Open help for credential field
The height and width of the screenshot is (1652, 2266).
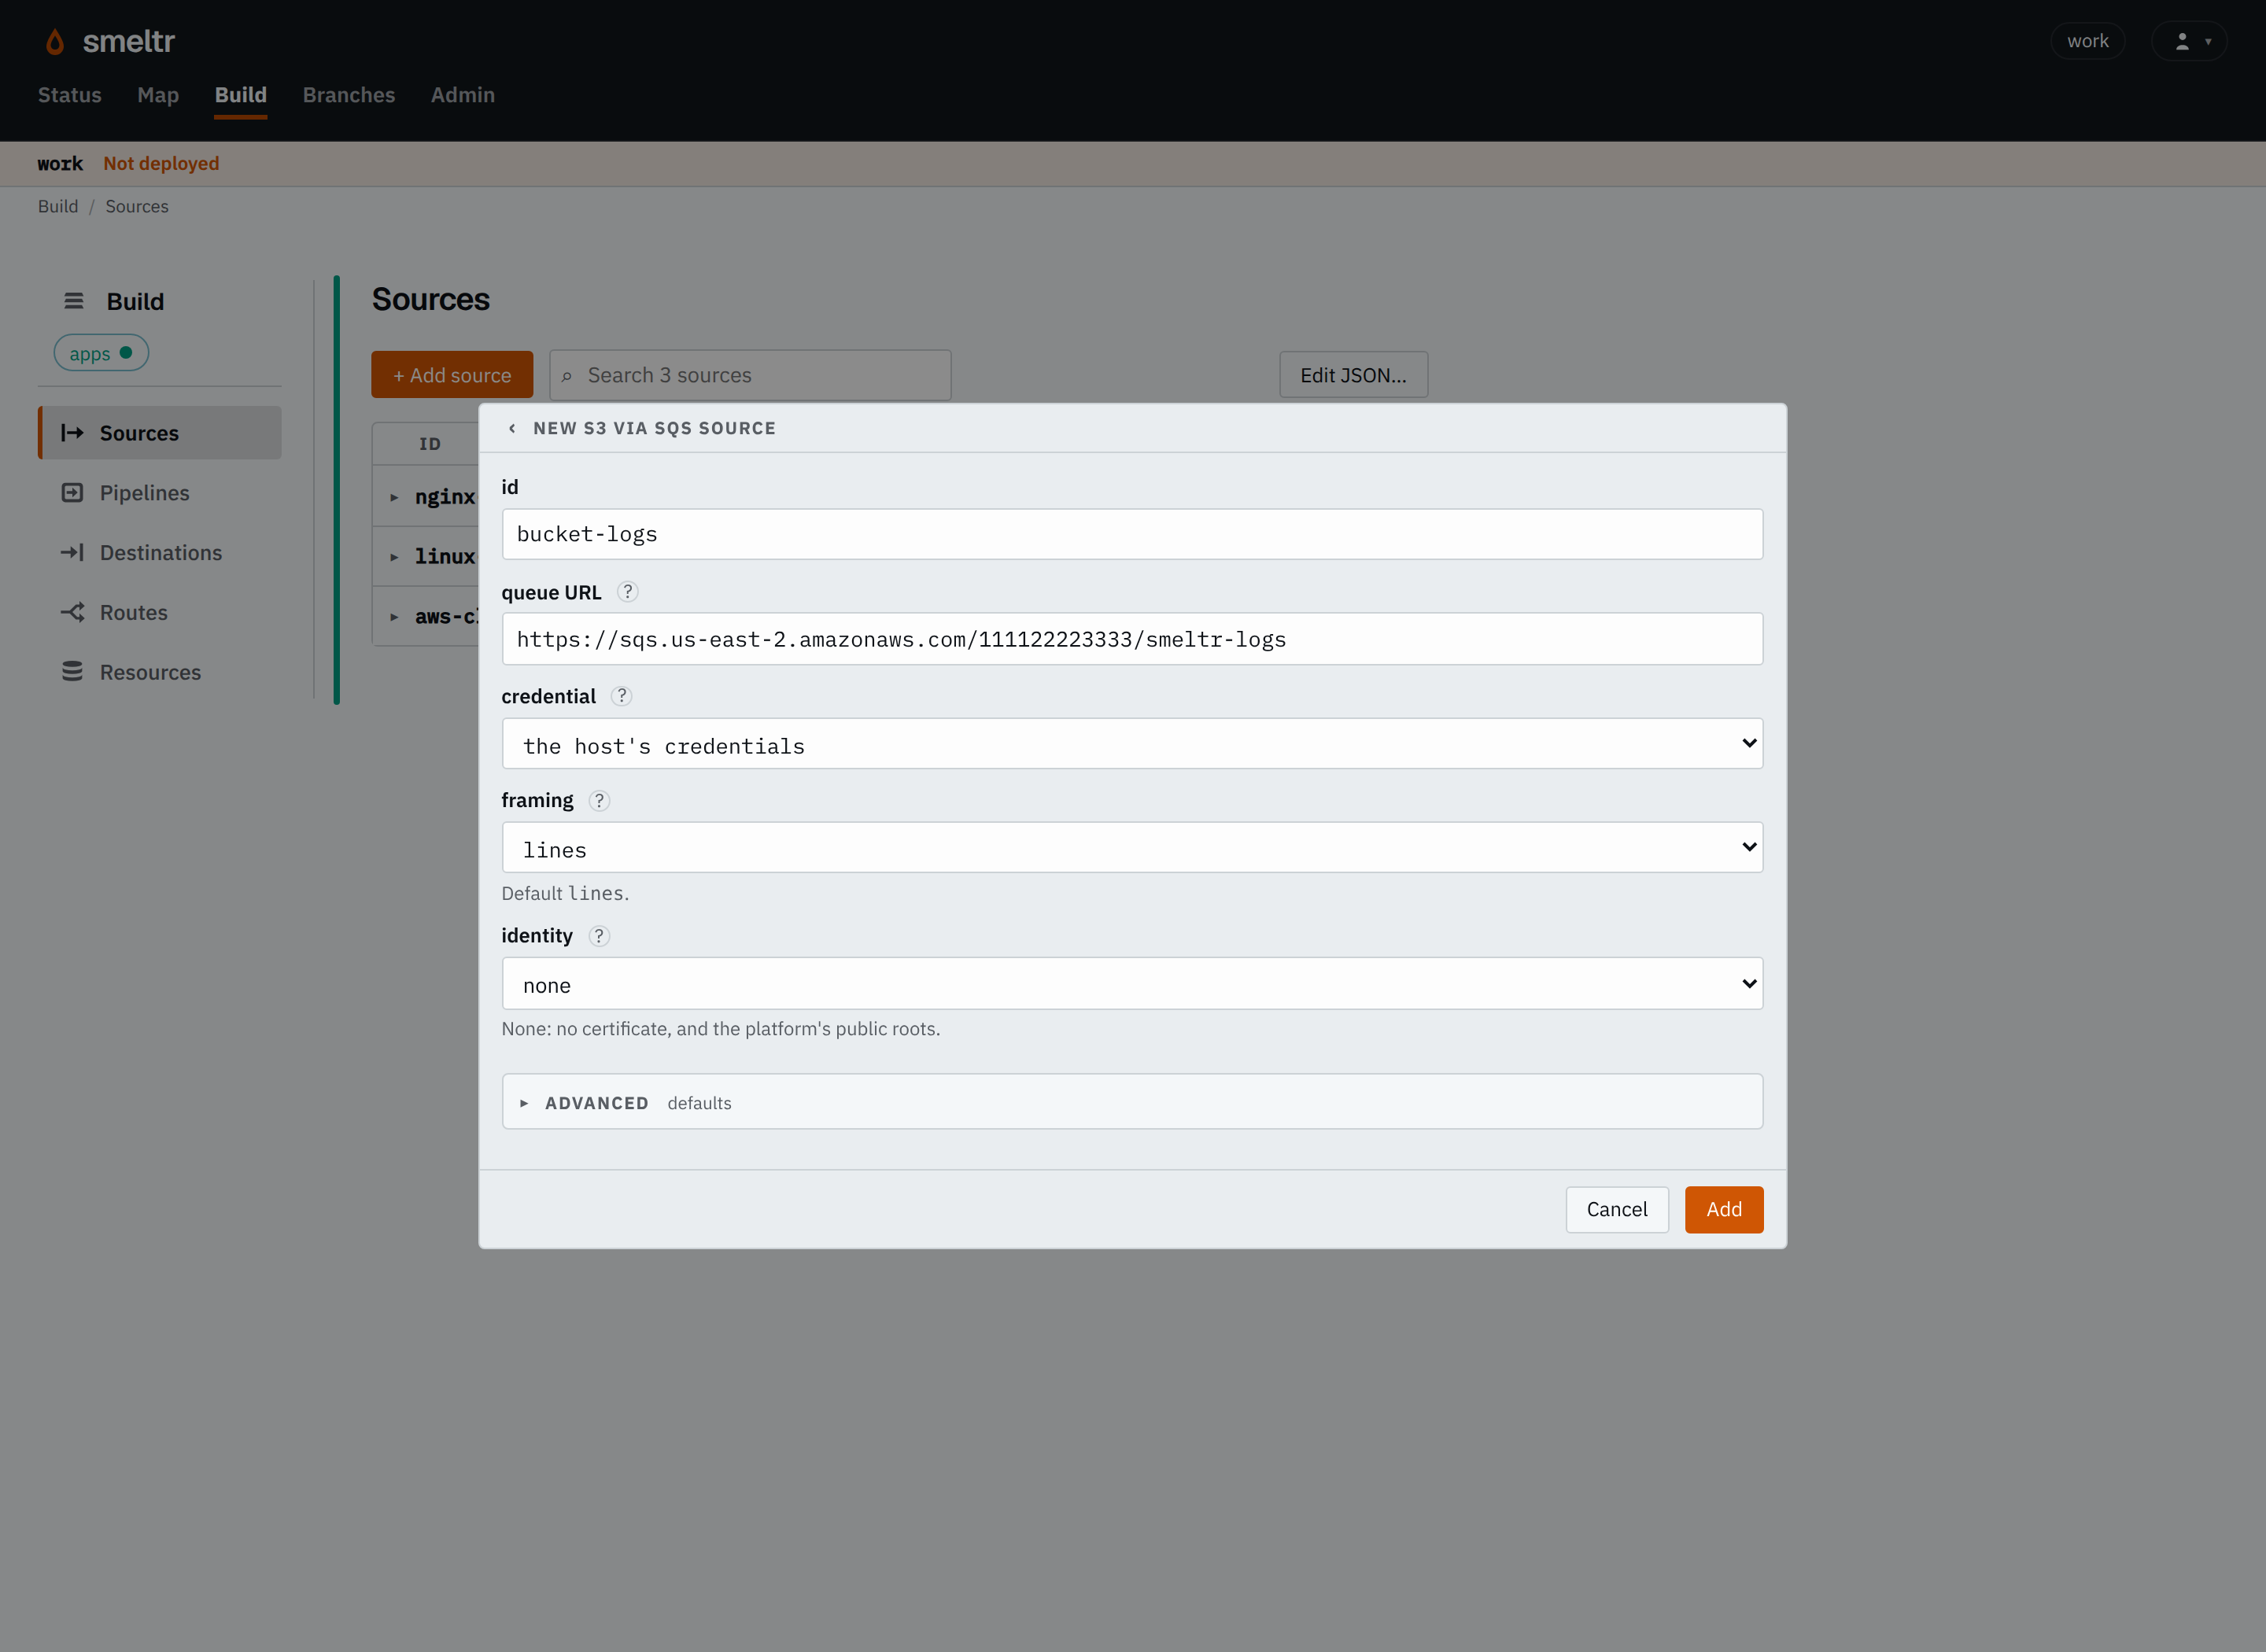pyautogui.click(x=621, y=696)
